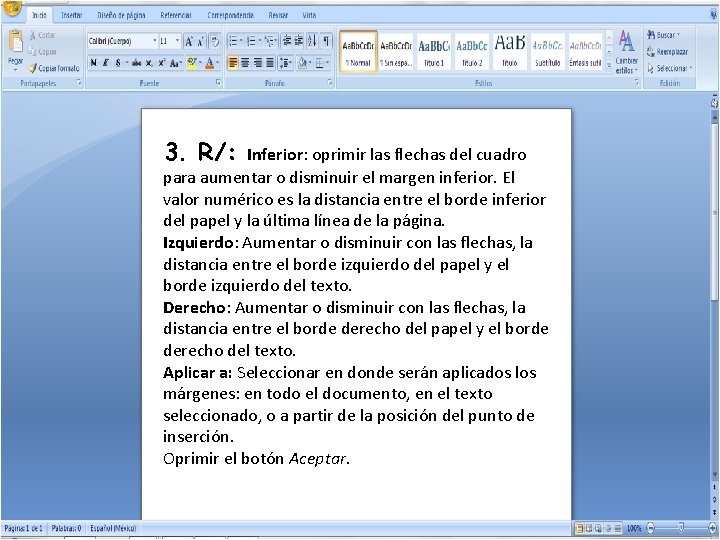Click the Copiar command

pos(42,51)
